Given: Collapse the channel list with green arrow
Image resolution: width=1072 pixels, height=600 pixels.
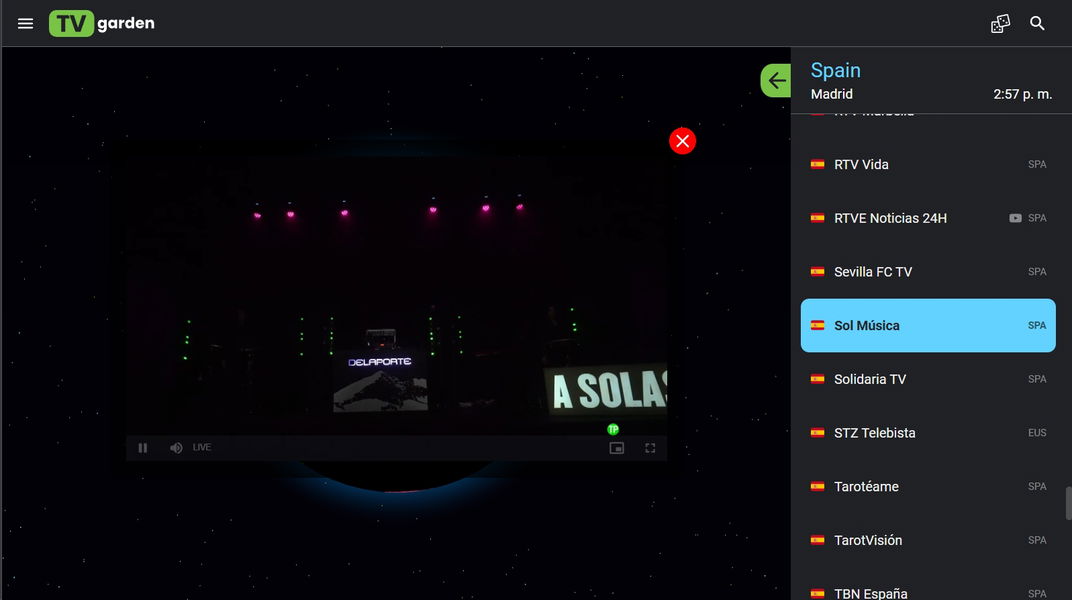Looking at the screenshot, I should [x=776, y=81].
